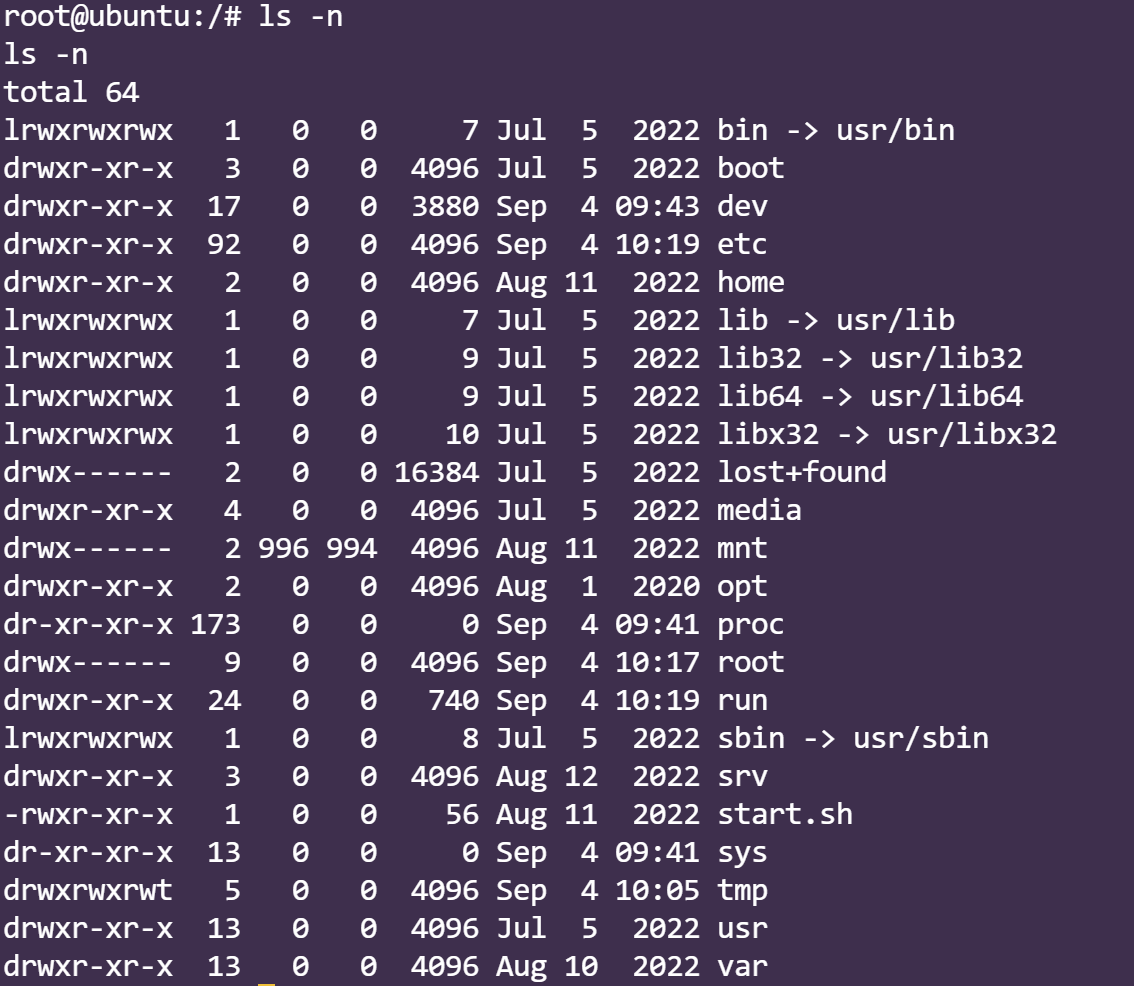This screenshot has height=986, width=1134.
Task: Click the 09:43 timestamp for dev
Action: pos(657,206)
